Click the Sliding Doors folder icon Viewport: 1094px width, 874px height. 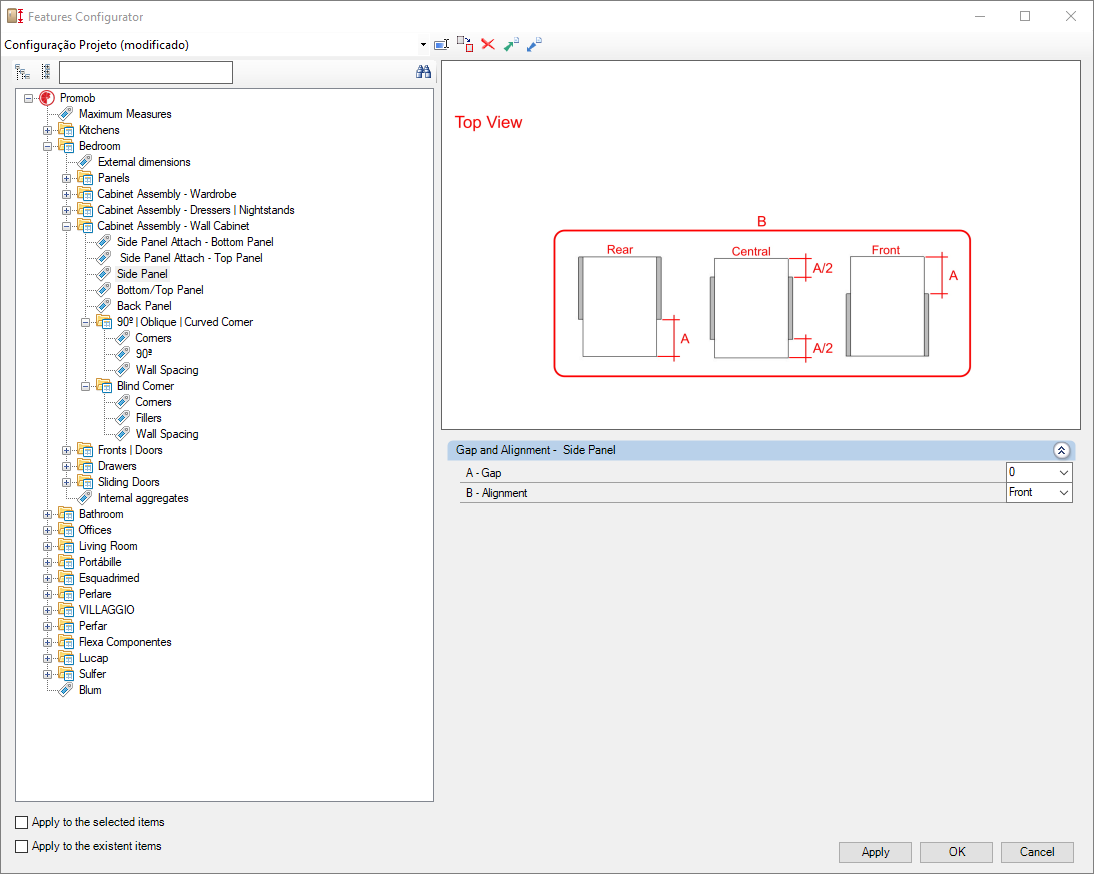85,482
